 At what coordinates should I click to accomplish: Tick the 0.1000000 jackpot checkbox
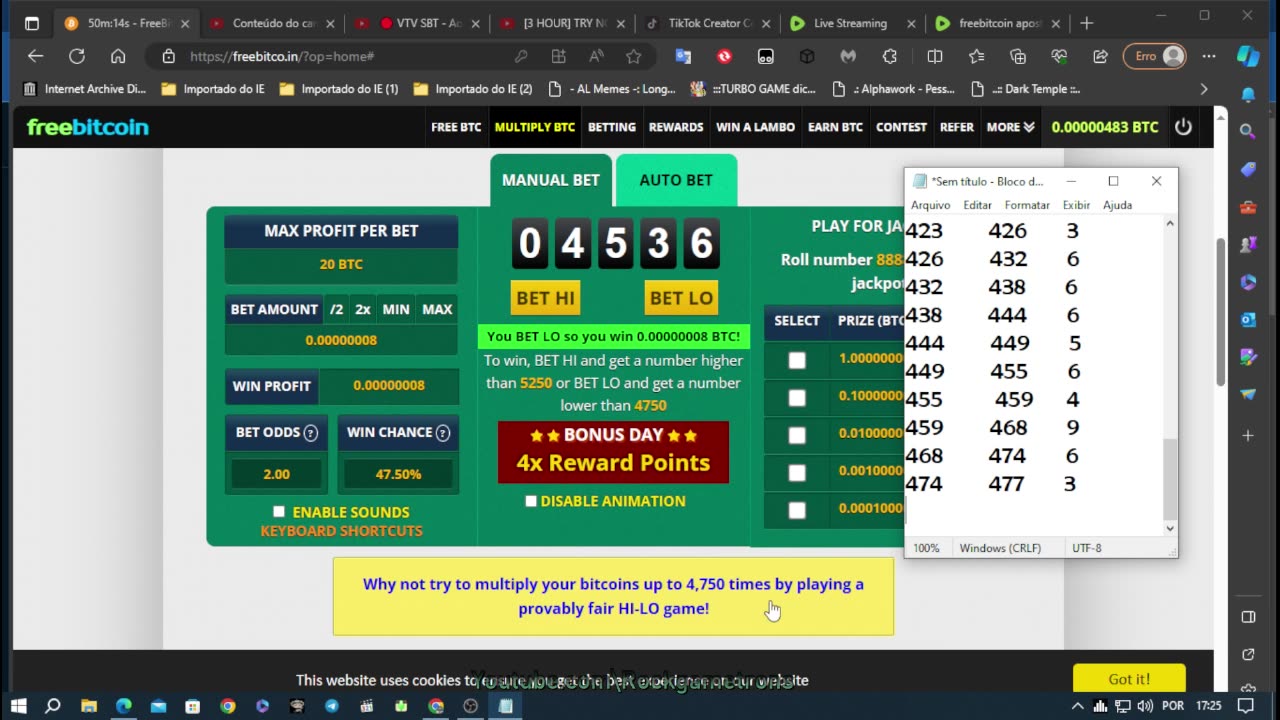click(797, 398)
